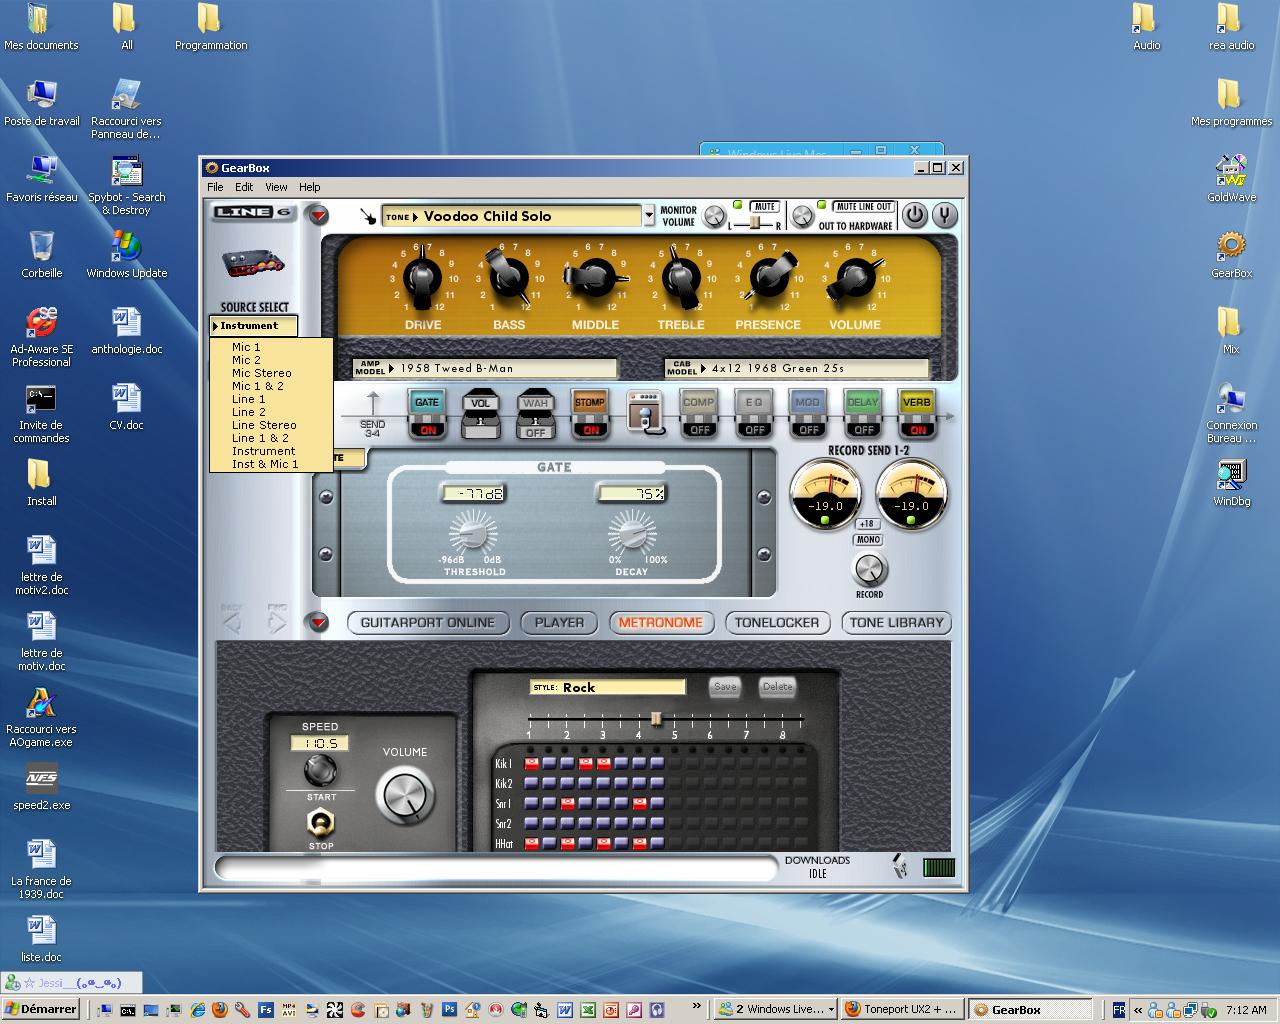This screenshot has width=1280, height=1024.
Task: Toggle the GATE effect pedal
Action: tap(427, 414)
